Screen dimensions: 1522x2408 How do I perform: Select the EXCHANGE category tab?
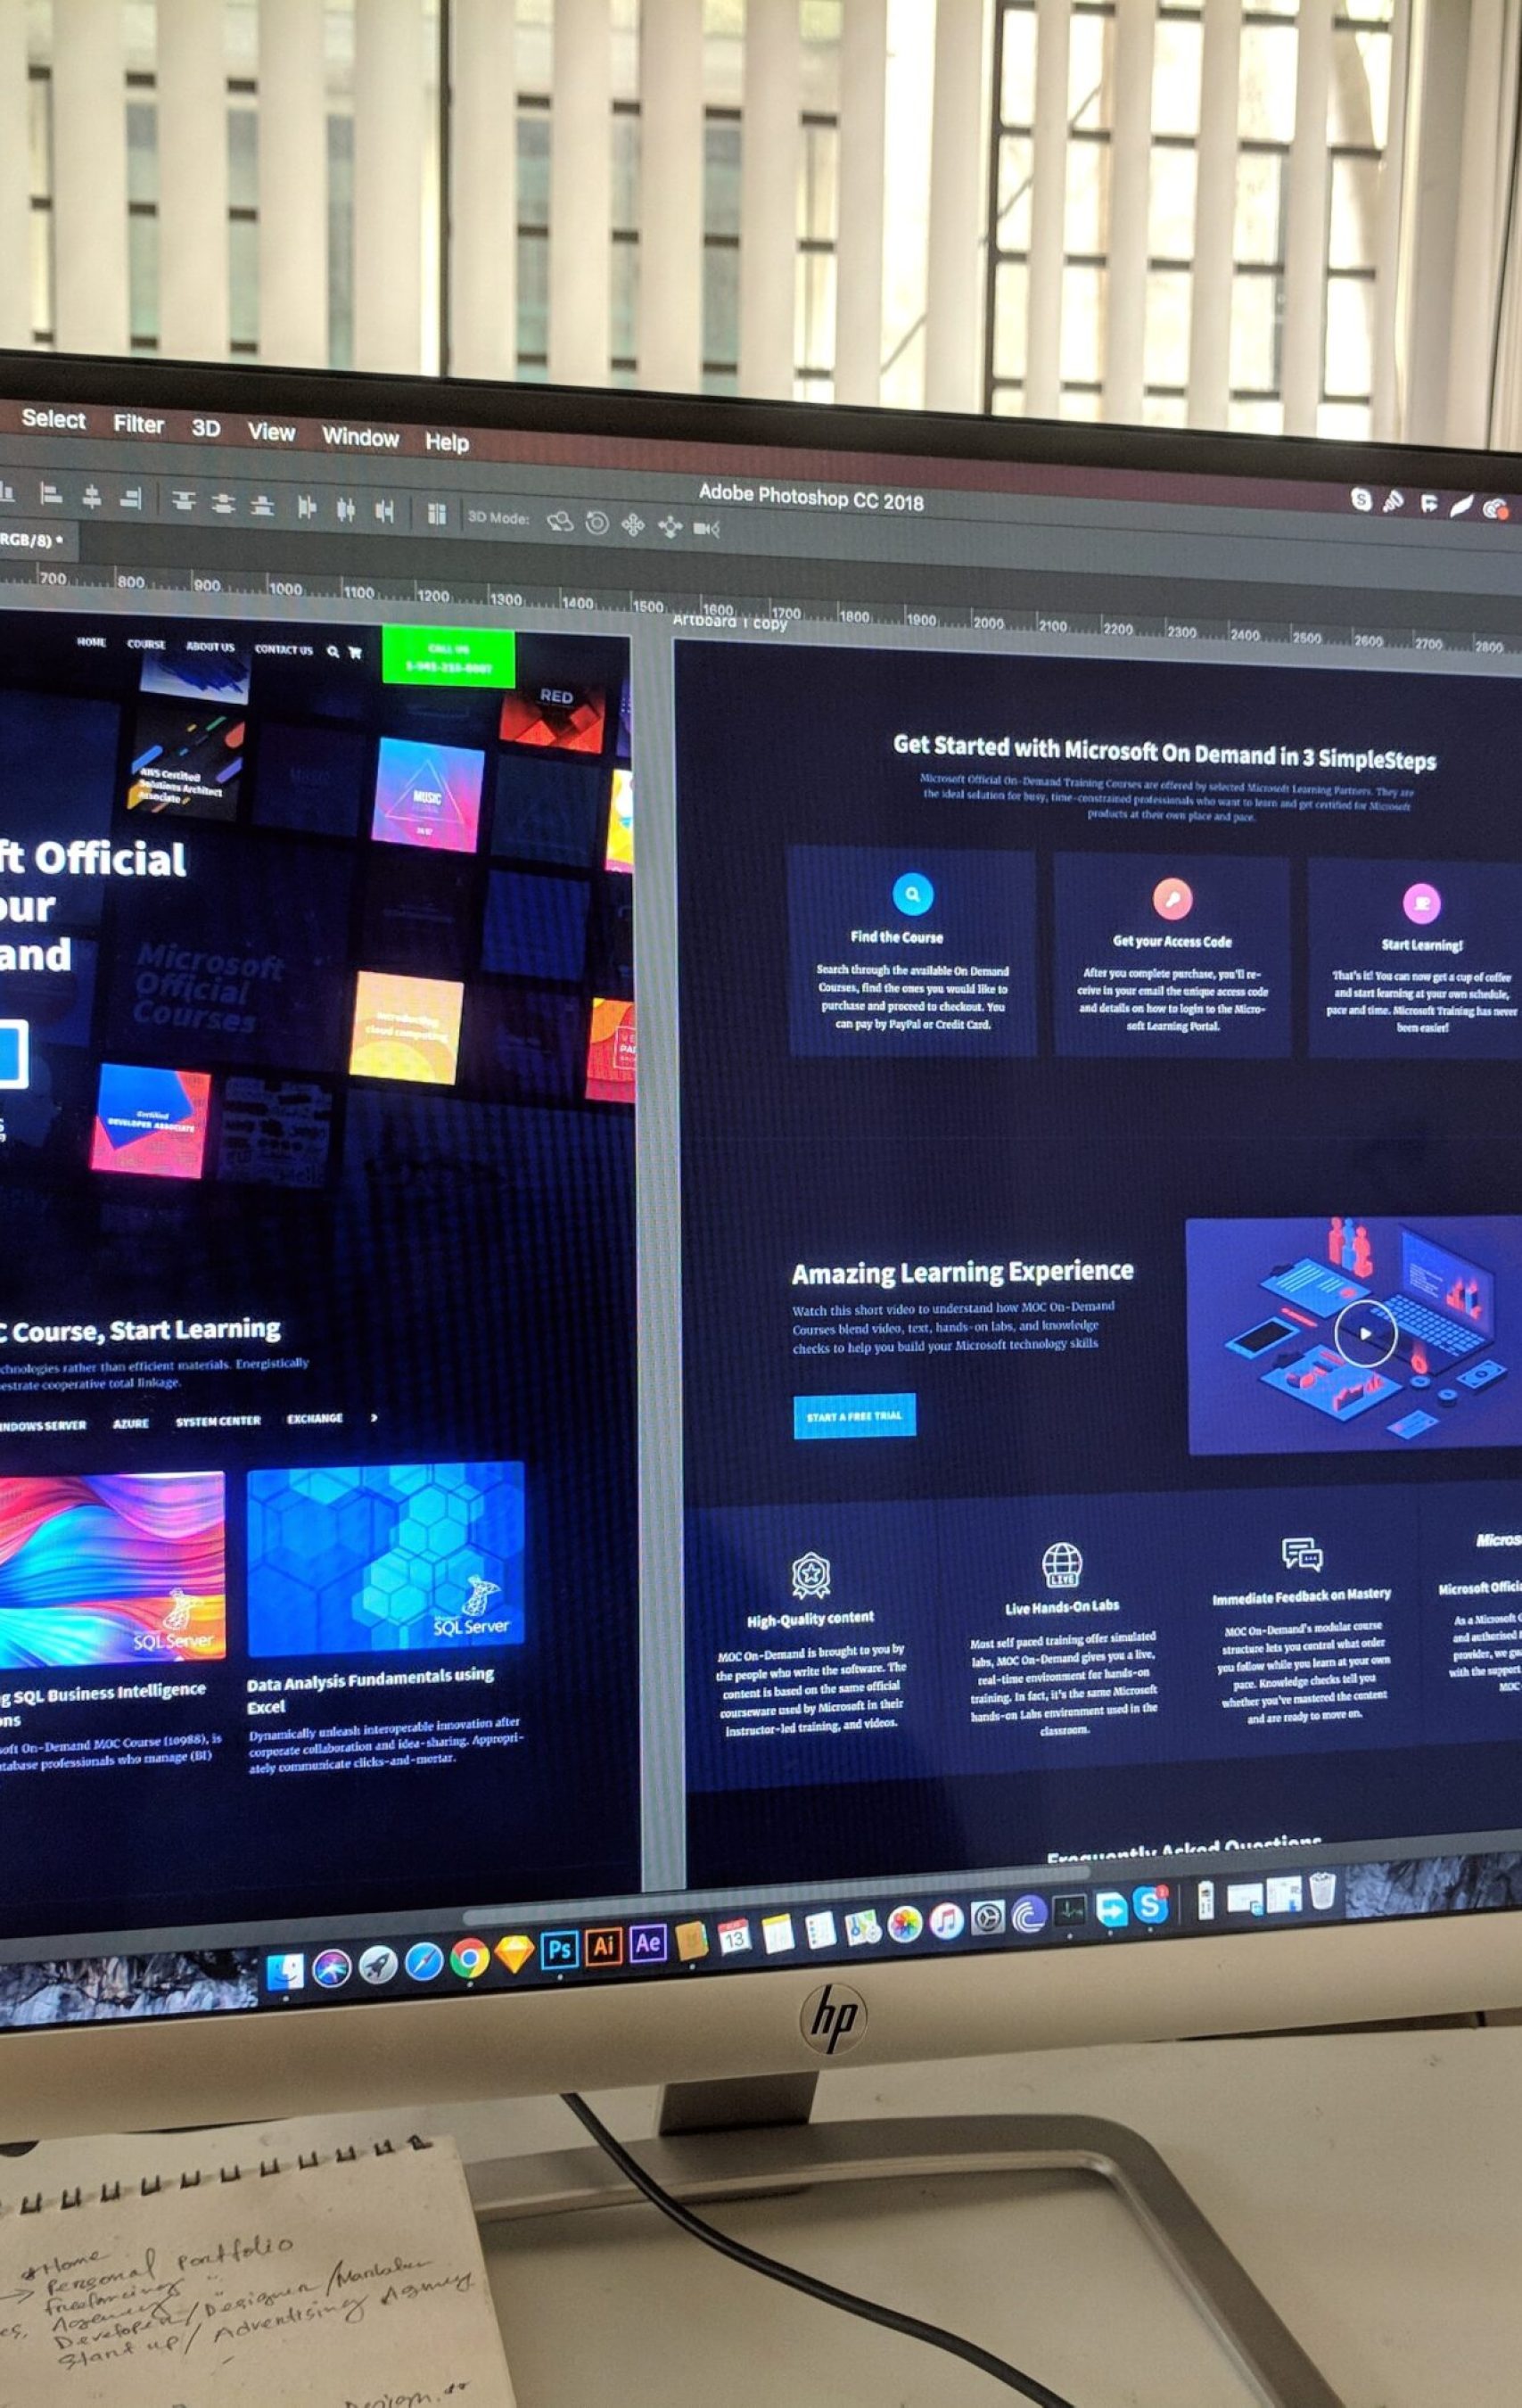pyautogui.click(x=315, y=1418)
